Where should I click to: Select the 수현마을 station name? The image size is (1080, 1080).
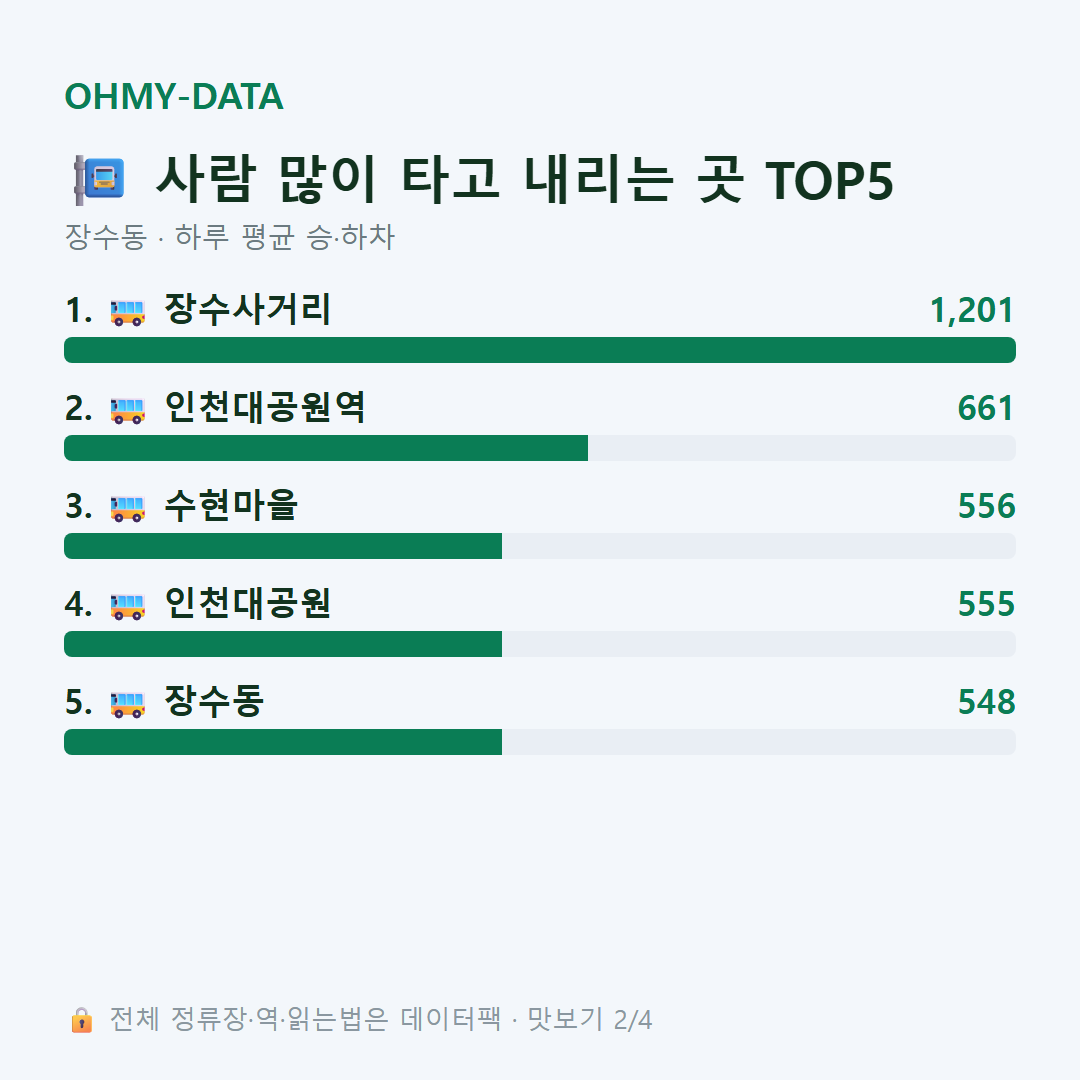(231, 505)
